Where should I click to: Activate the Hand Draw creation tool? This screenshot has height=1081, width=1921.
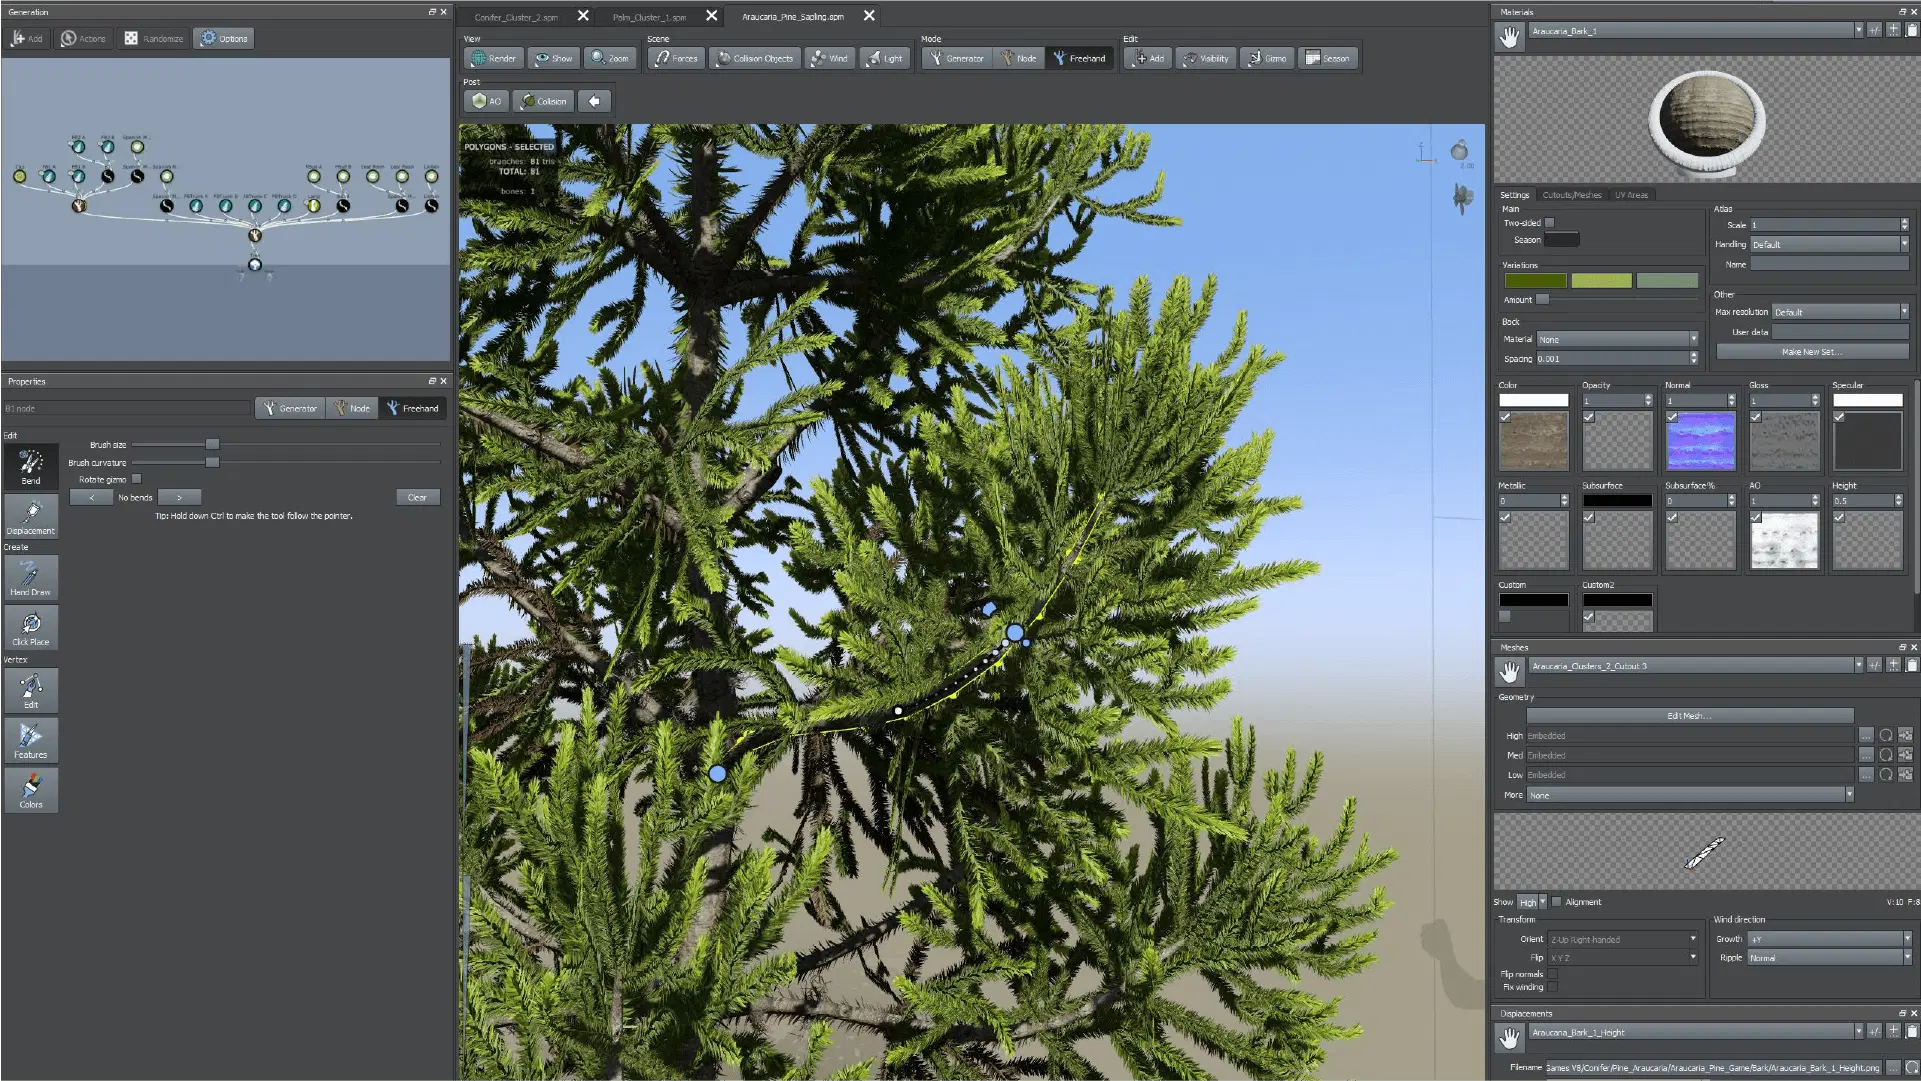pyautogui.click(x=30, y=578)
